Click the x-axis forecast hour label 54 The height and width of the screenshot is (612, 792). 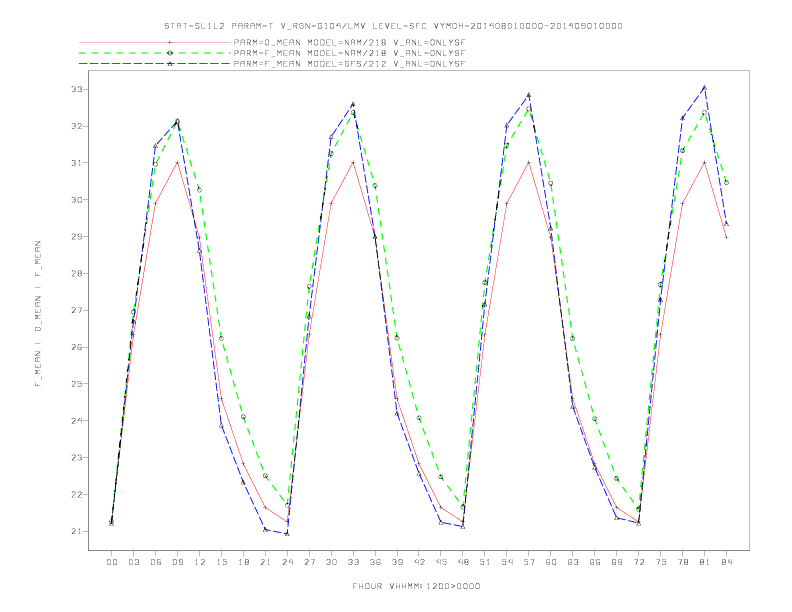point(507,562)
